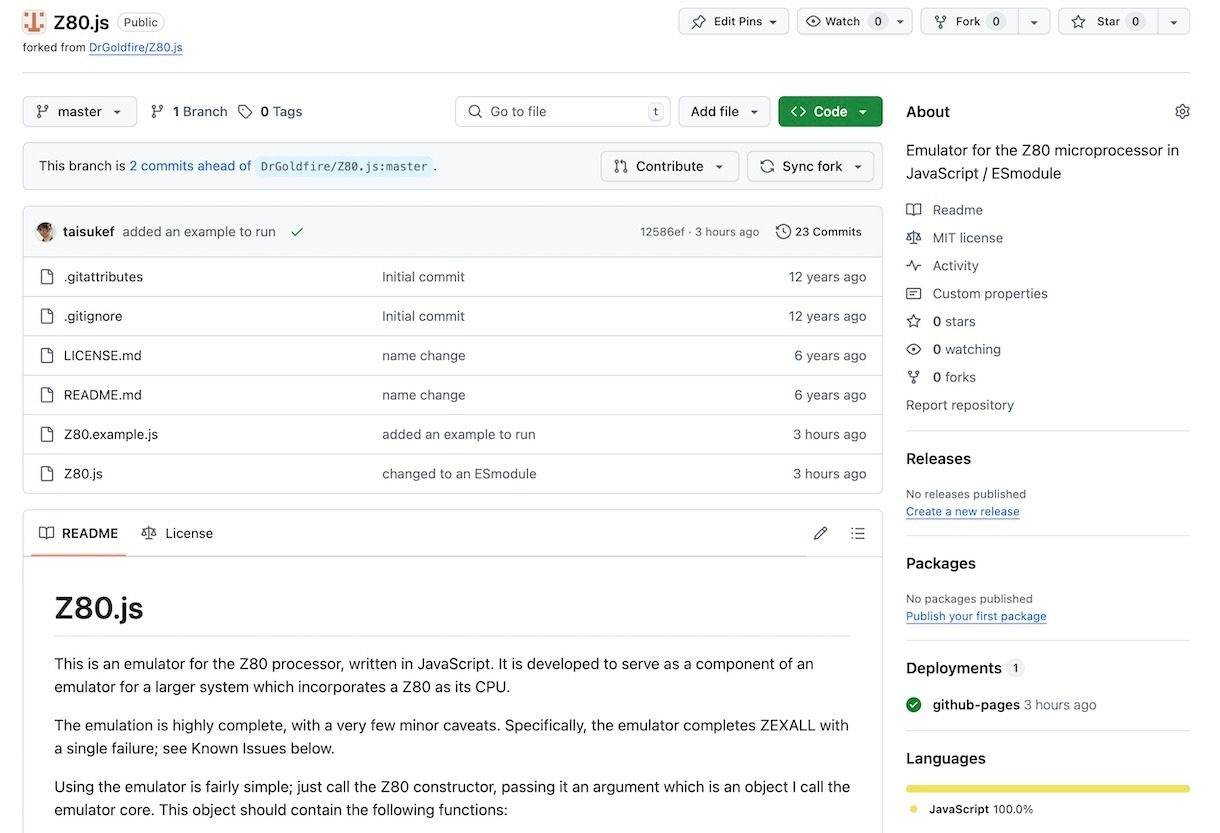Open the DrGoldfire/Z80.js fork source link
This screenshot has height=833, width=1220.
click(x=135, y=47)
